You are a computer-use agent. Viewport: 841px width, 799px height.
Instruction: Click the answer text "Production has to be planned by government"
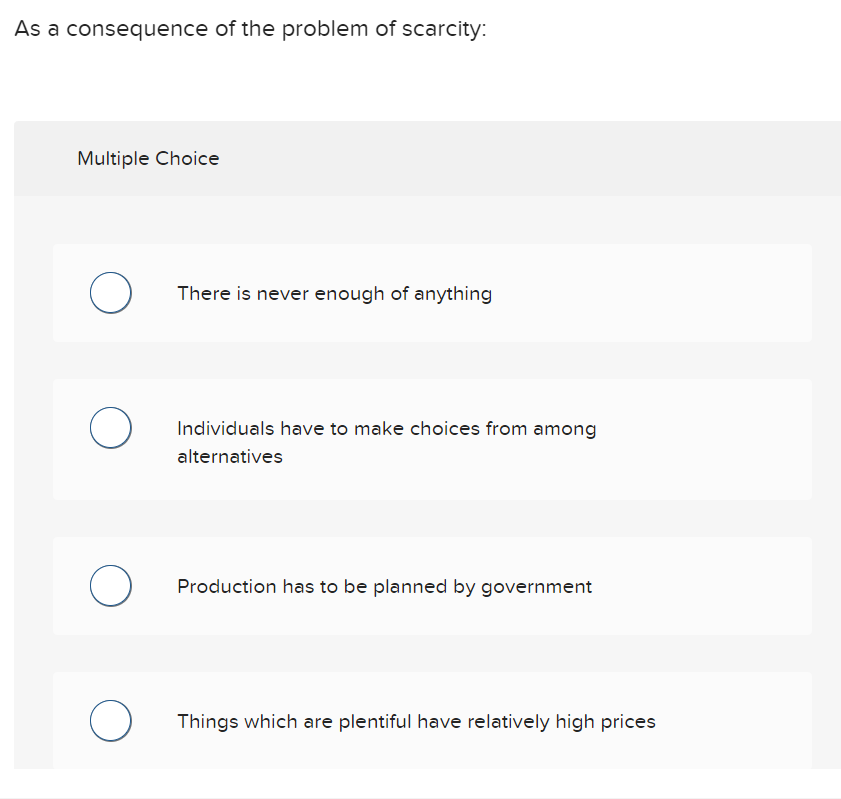[383, 586]
